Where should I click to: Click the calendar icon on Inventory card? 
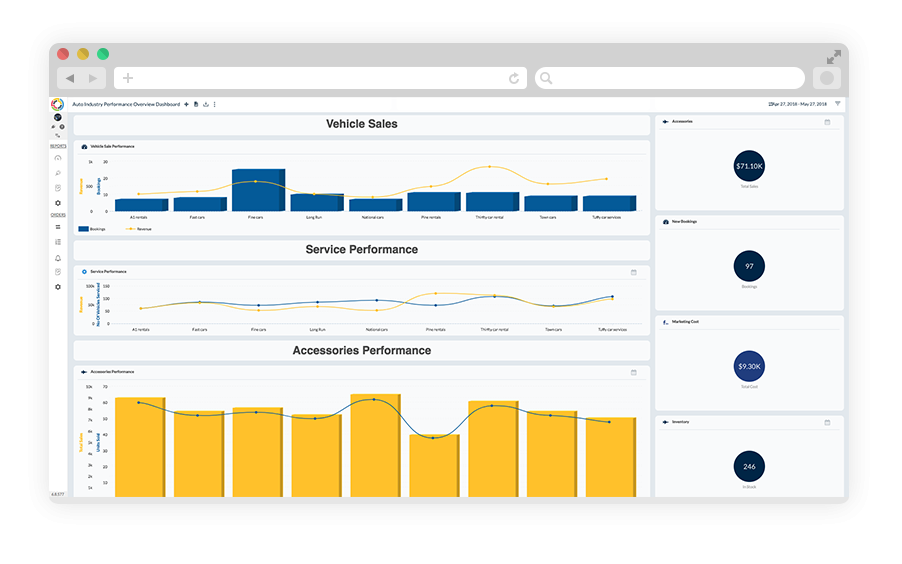point(827,422)
